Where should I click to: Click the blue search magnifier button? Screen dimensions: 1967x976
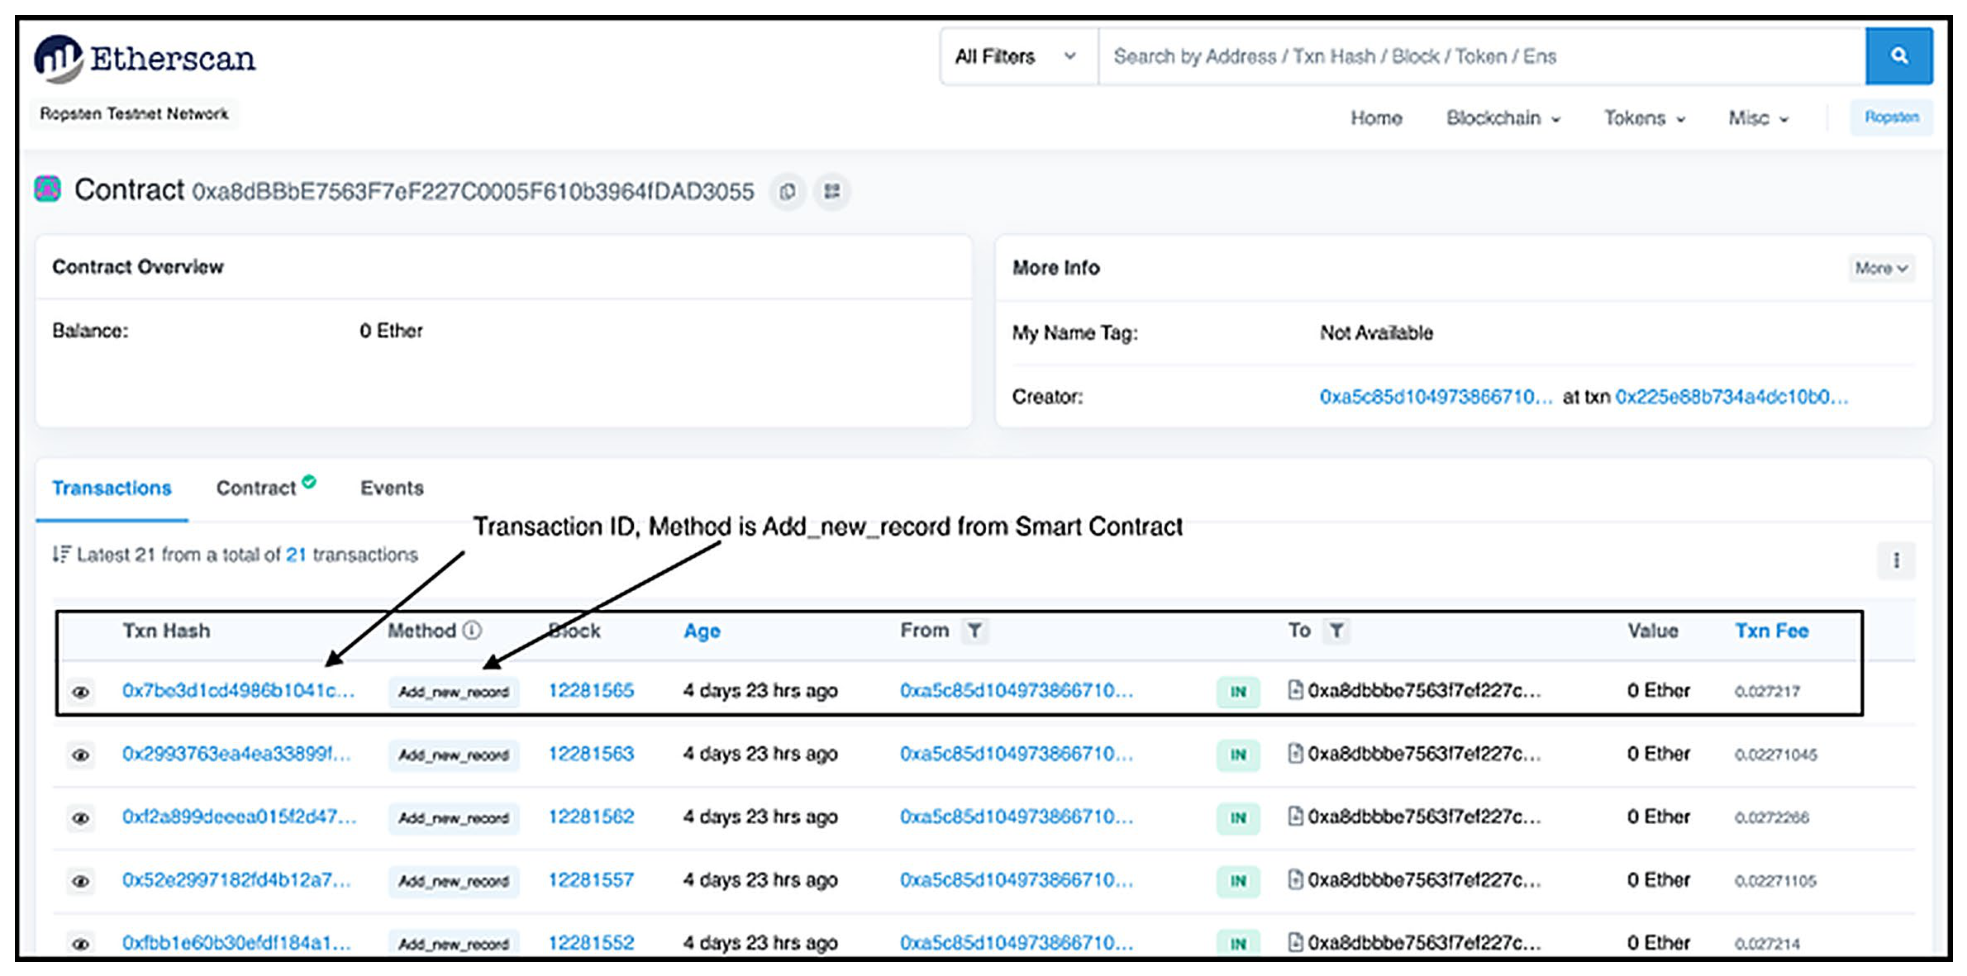(x=1898, y=56)
